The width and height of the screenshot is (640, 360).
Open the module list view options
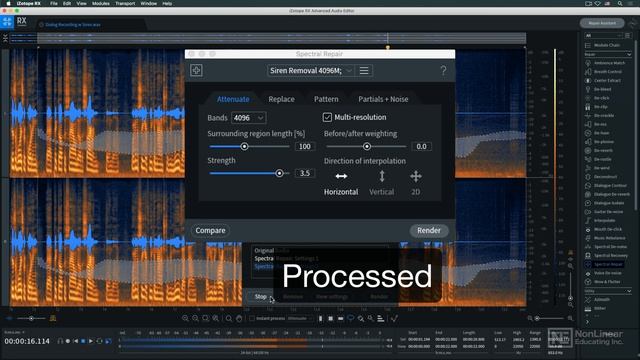tap(628, 36)
